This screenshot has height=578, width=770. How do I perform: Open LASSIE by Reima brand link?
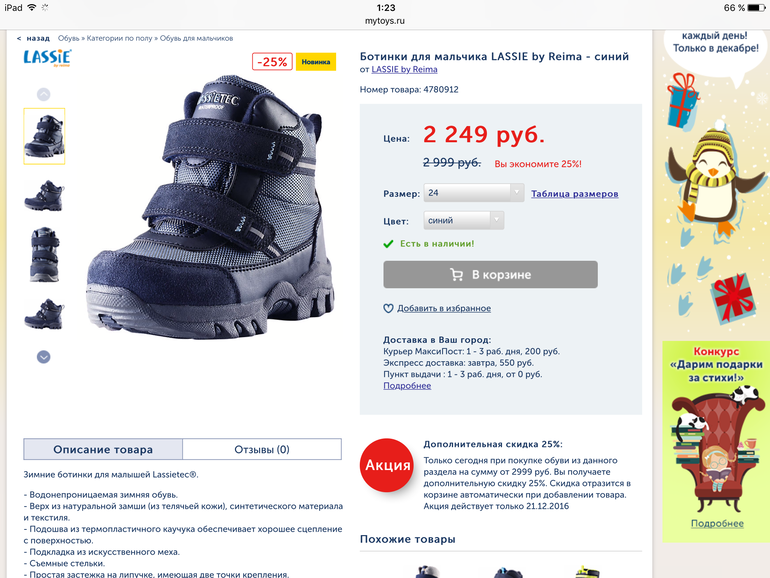point(404,69)
